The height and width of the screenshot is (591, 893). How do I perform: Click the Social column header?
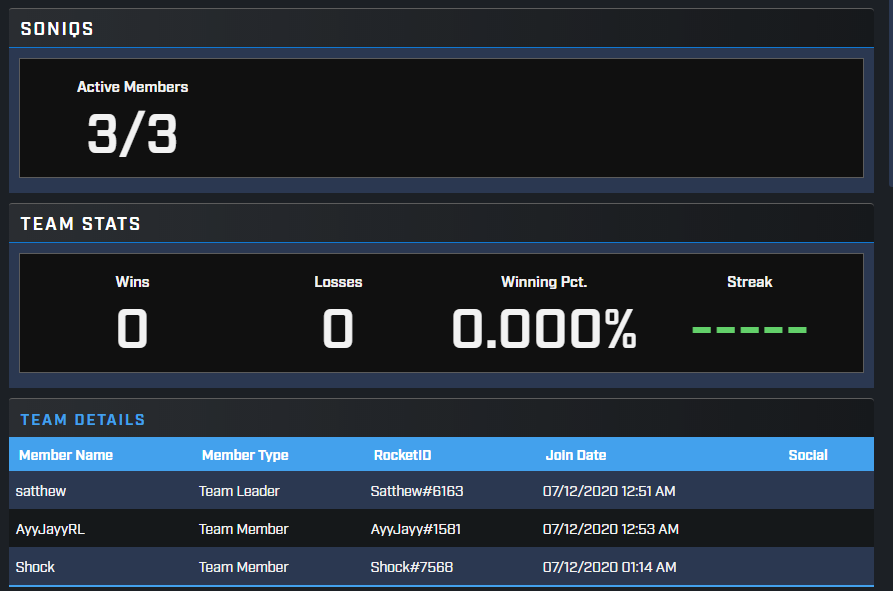pyautogui.click(x=808, y=455)
